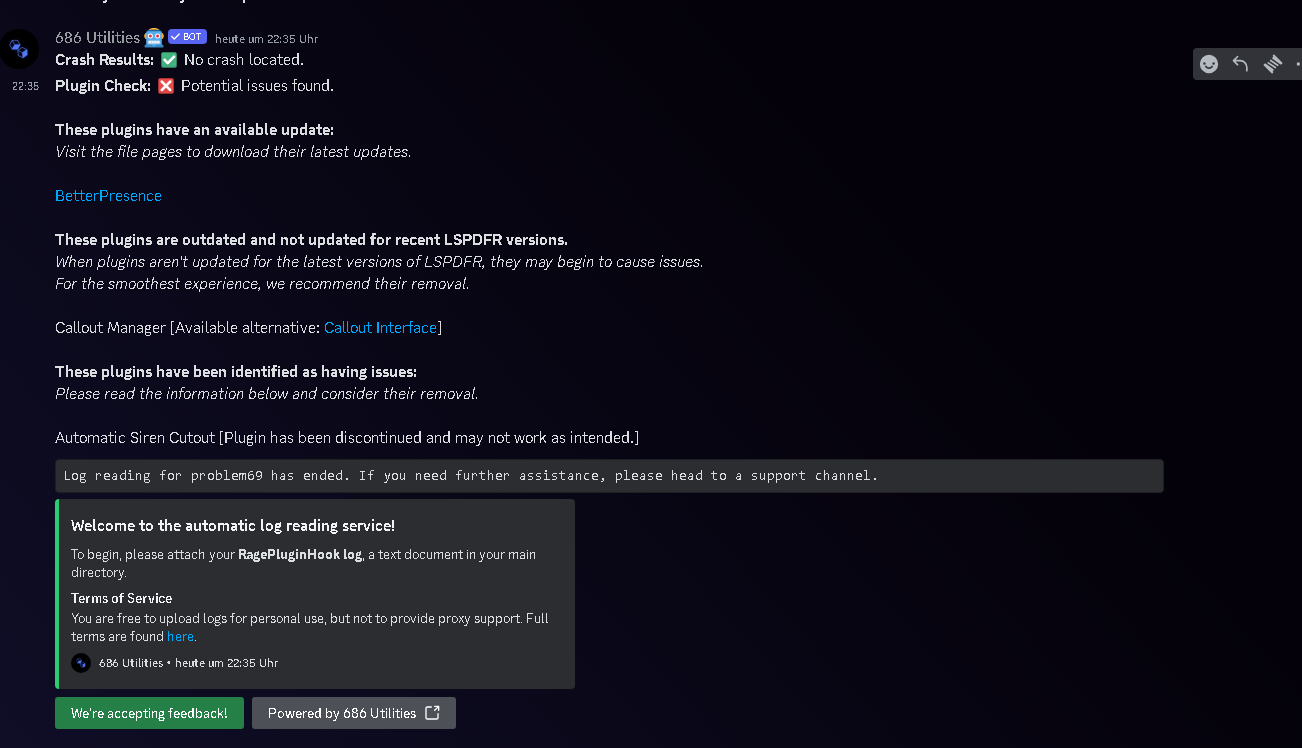This screenshot has height=748, width=1302.
Task: Create a thread from this message
Action: (1272, 64)
